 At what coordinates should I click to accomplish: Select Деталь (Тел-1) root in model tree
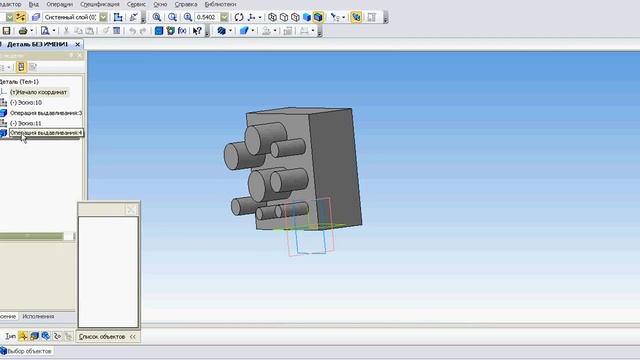19,82
